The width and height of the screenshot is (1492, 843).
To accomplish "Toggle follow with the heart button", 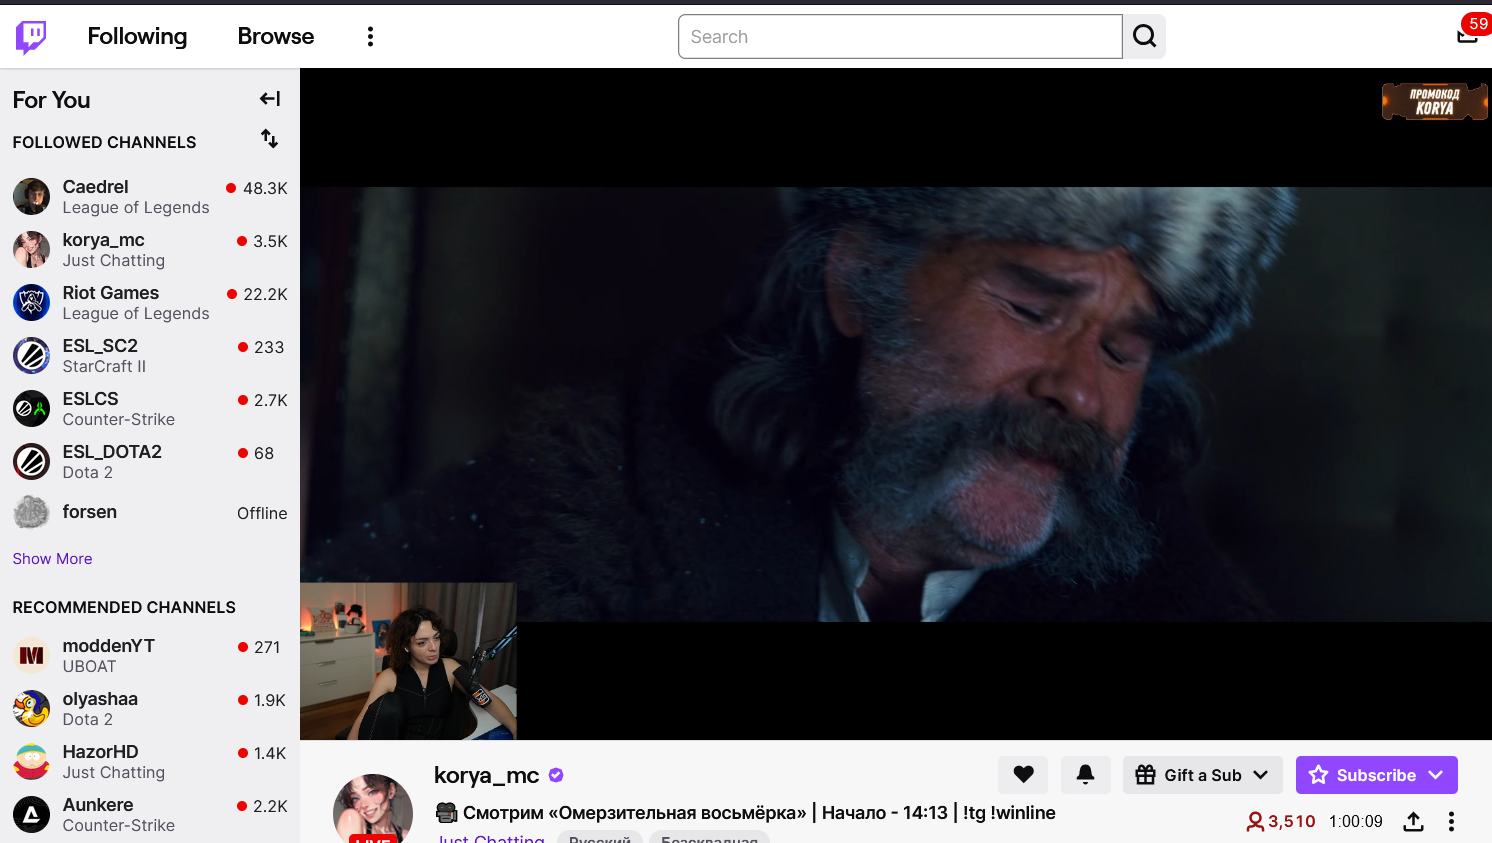I will click(1023, 775).
